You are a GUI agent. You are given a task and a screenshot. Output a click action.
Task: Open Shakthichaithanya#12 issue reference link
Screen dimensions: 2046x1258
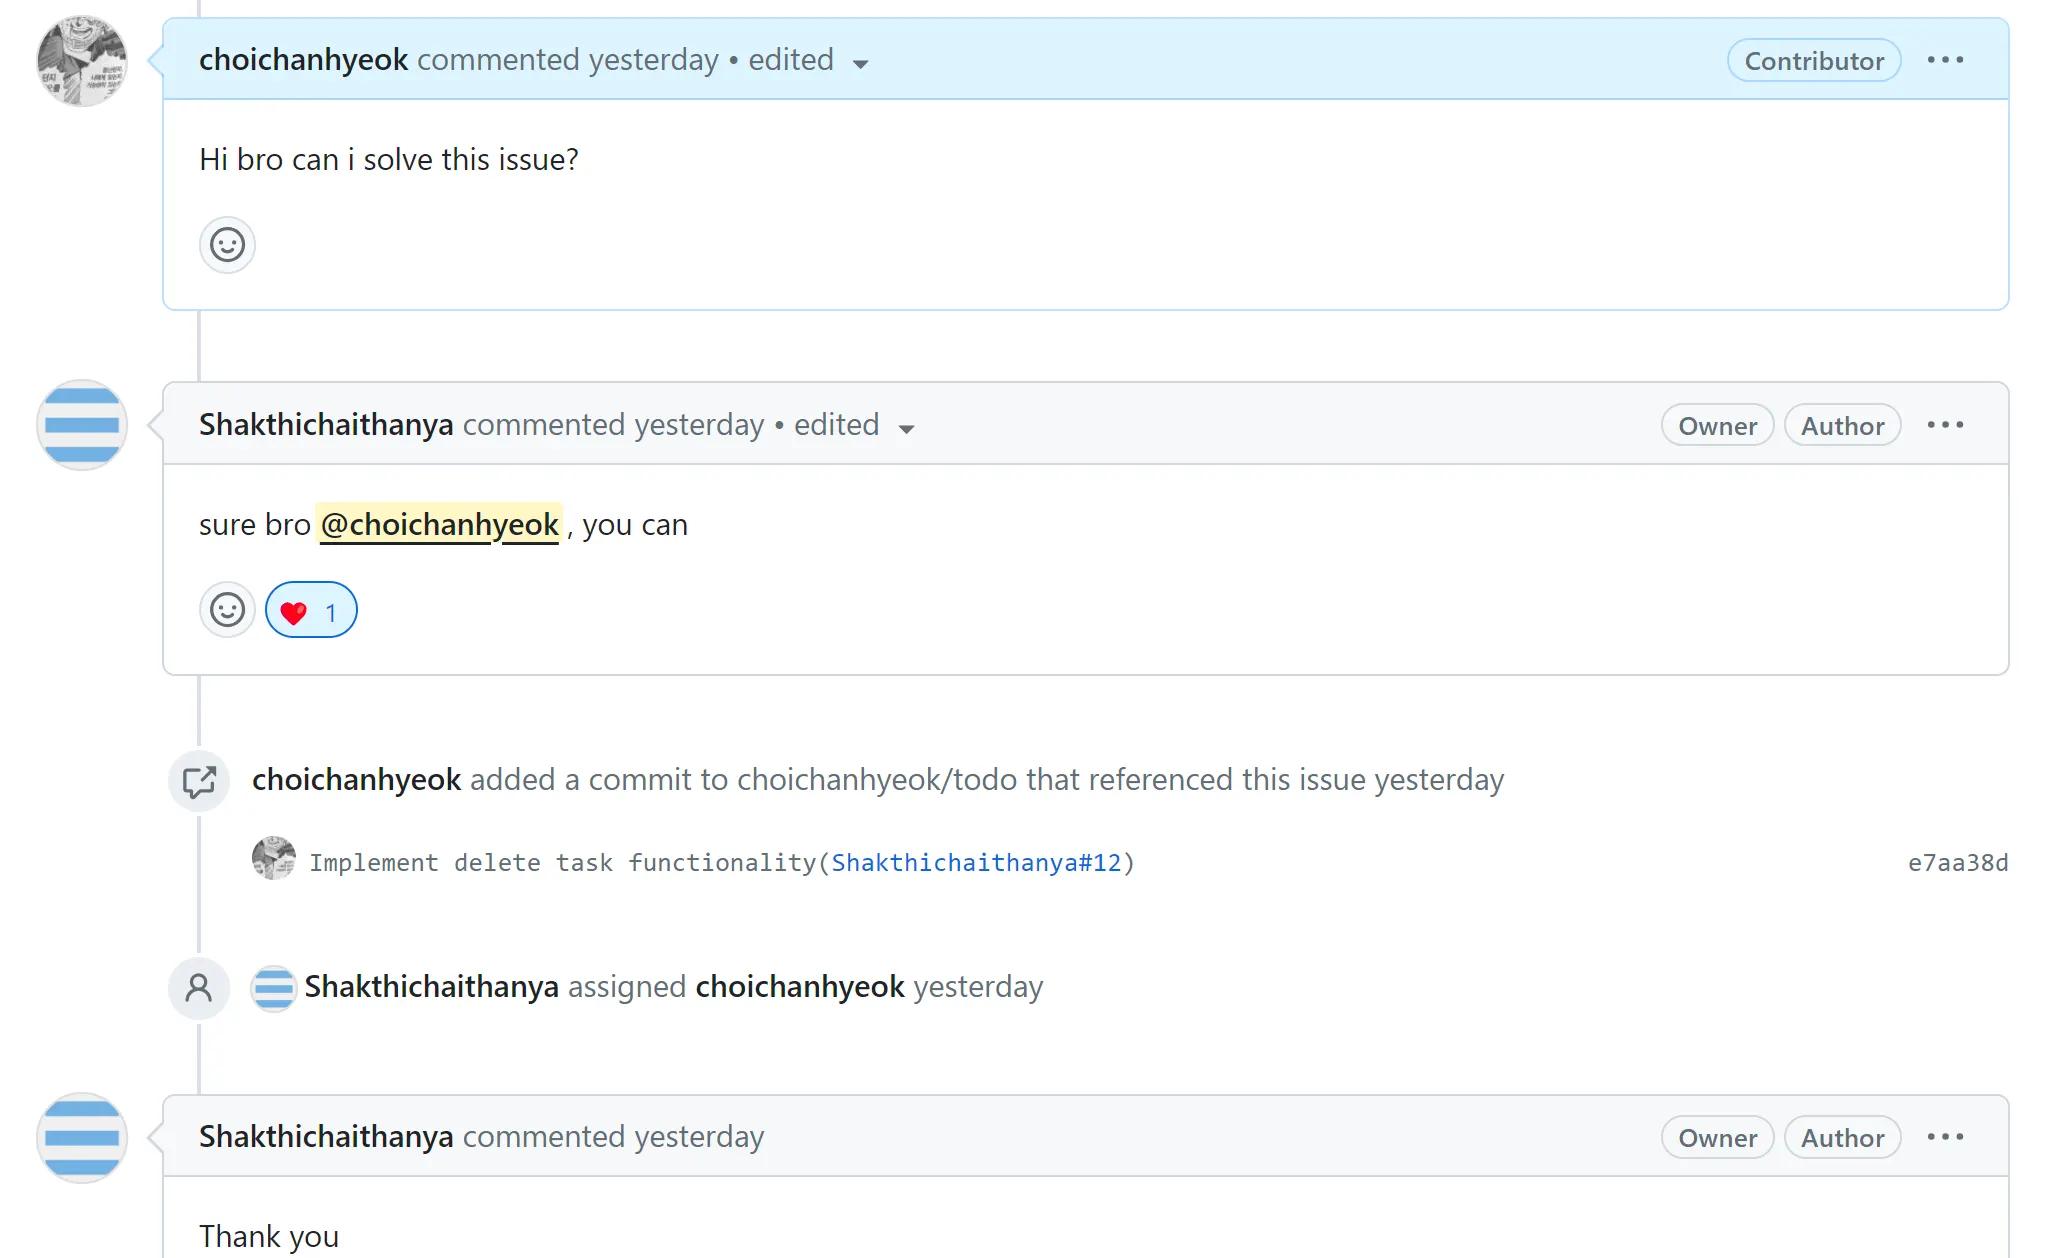(976, 863)
